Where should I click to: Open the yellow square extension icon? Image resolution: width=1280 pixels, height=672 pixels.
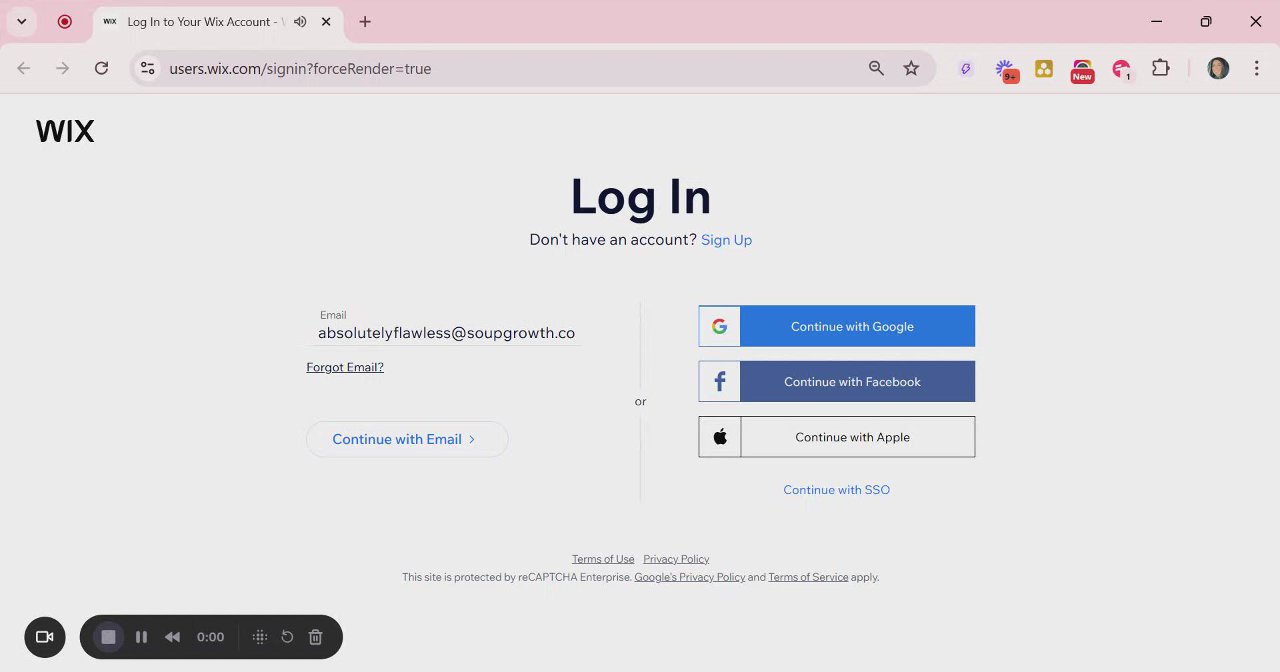(1044, 69)
